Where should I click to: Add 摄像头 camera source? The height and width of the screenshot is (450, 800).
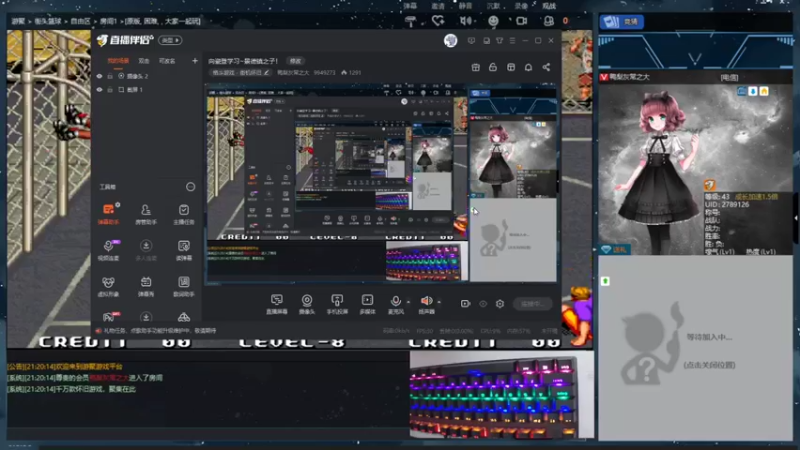pyautogui.click(x=307, y=304)
